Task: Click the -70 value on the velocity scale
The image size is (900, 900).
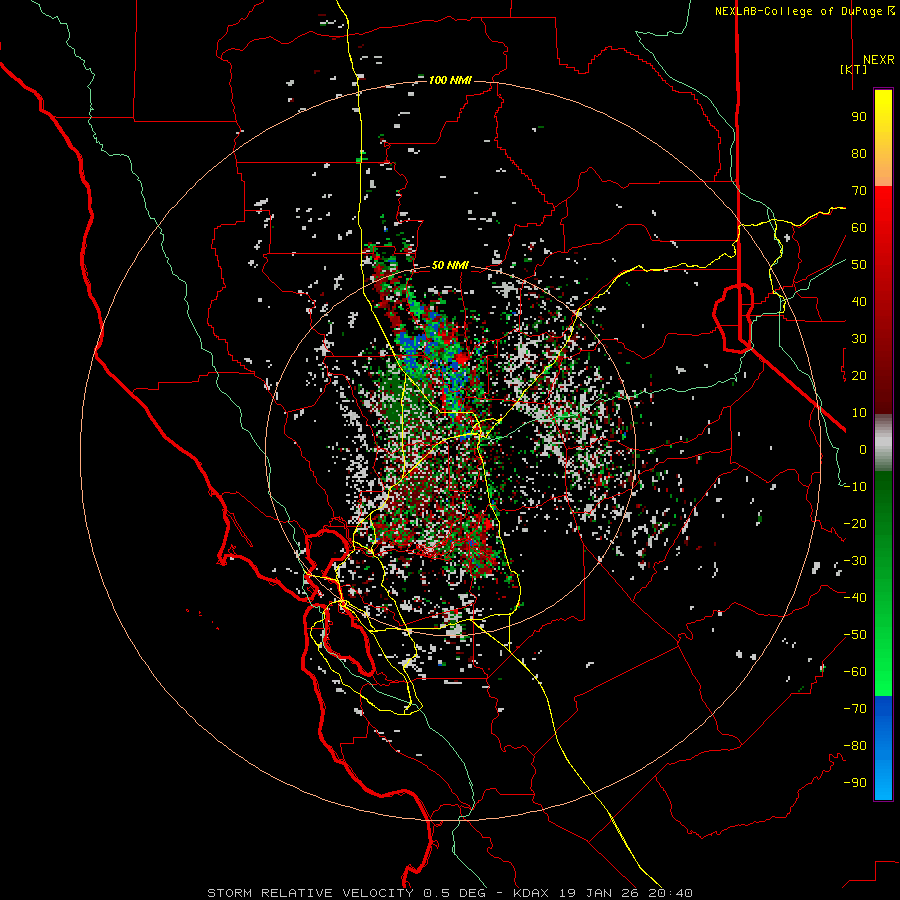Action: (x=855, y=709)
